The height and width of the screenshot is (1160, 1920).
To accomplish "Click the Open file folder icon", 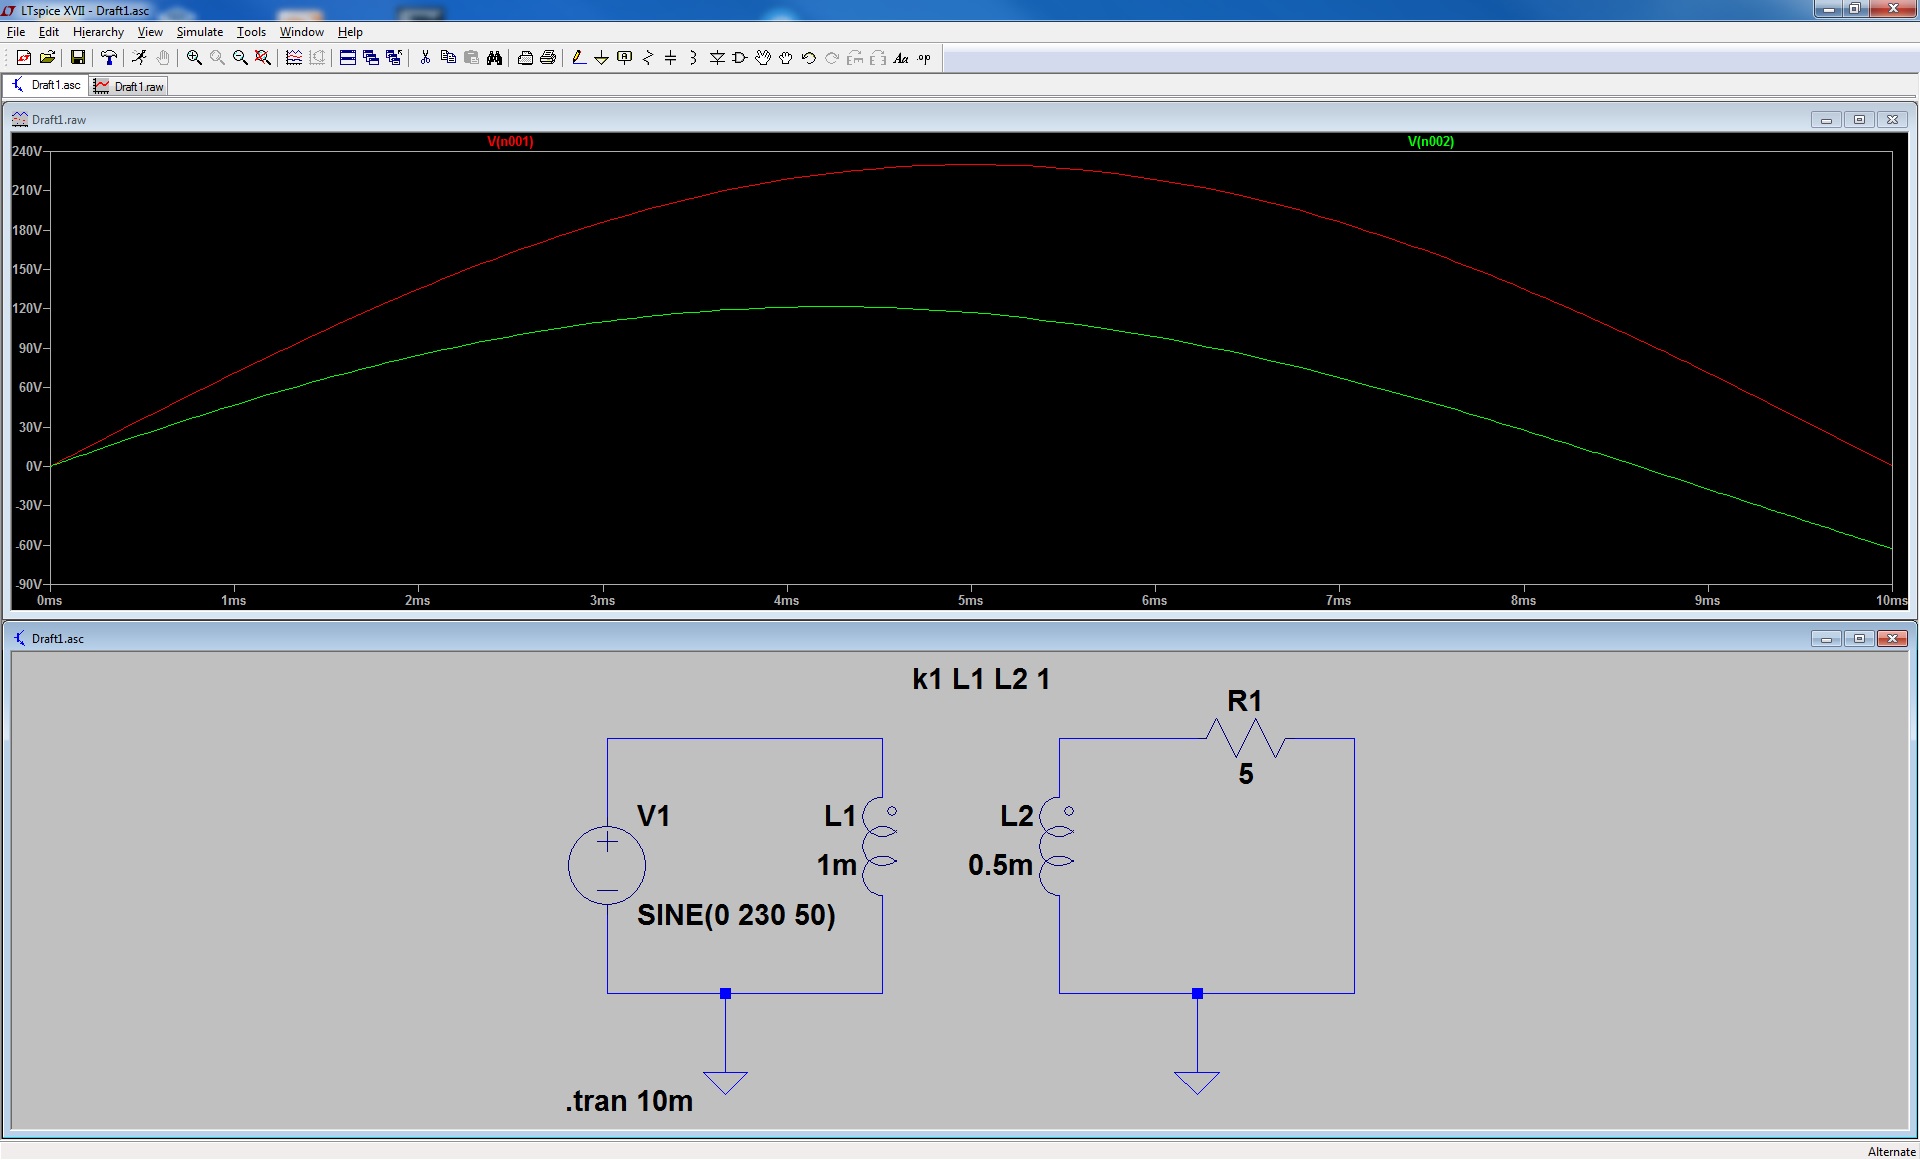I will coord(47,58).
